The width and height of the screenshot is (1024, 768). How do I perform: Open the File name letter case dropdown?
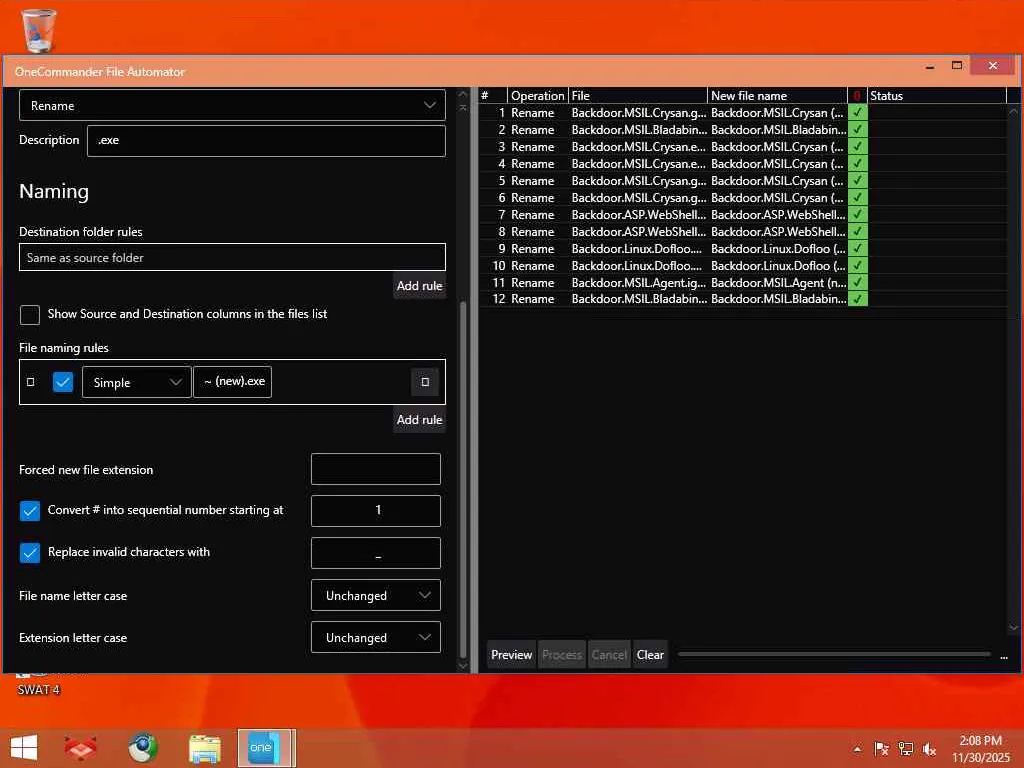pos(376,595)
